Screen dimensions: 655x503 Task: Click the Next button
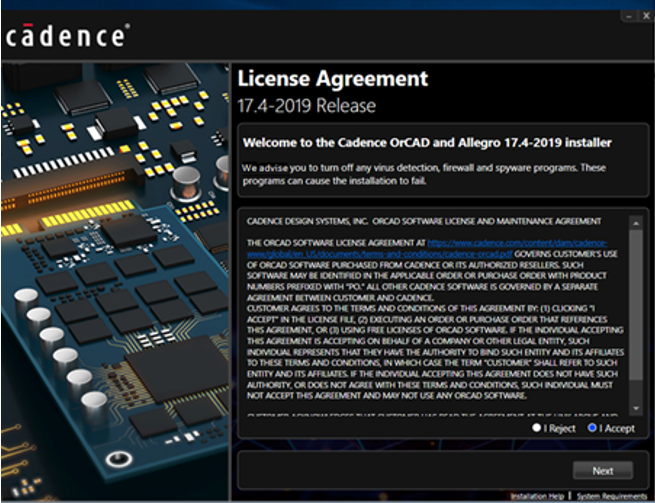click(x=603, y=471)
